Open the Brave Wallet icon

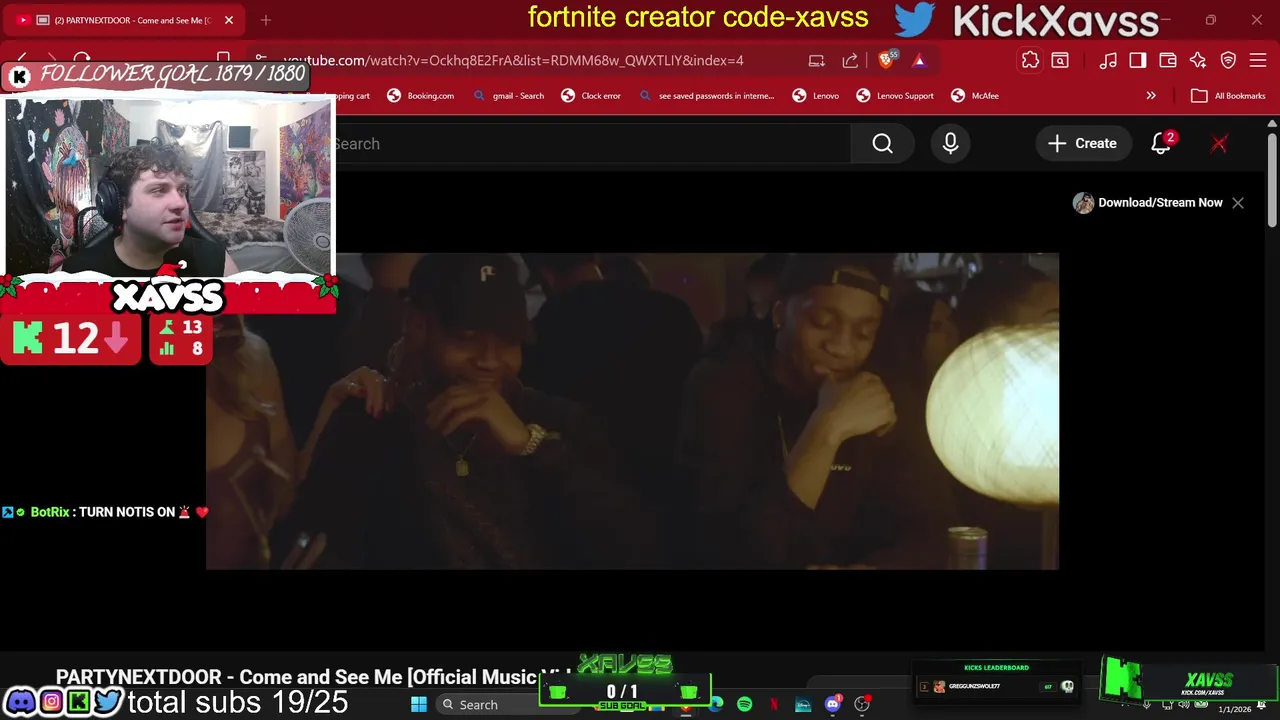(1168, 61)
